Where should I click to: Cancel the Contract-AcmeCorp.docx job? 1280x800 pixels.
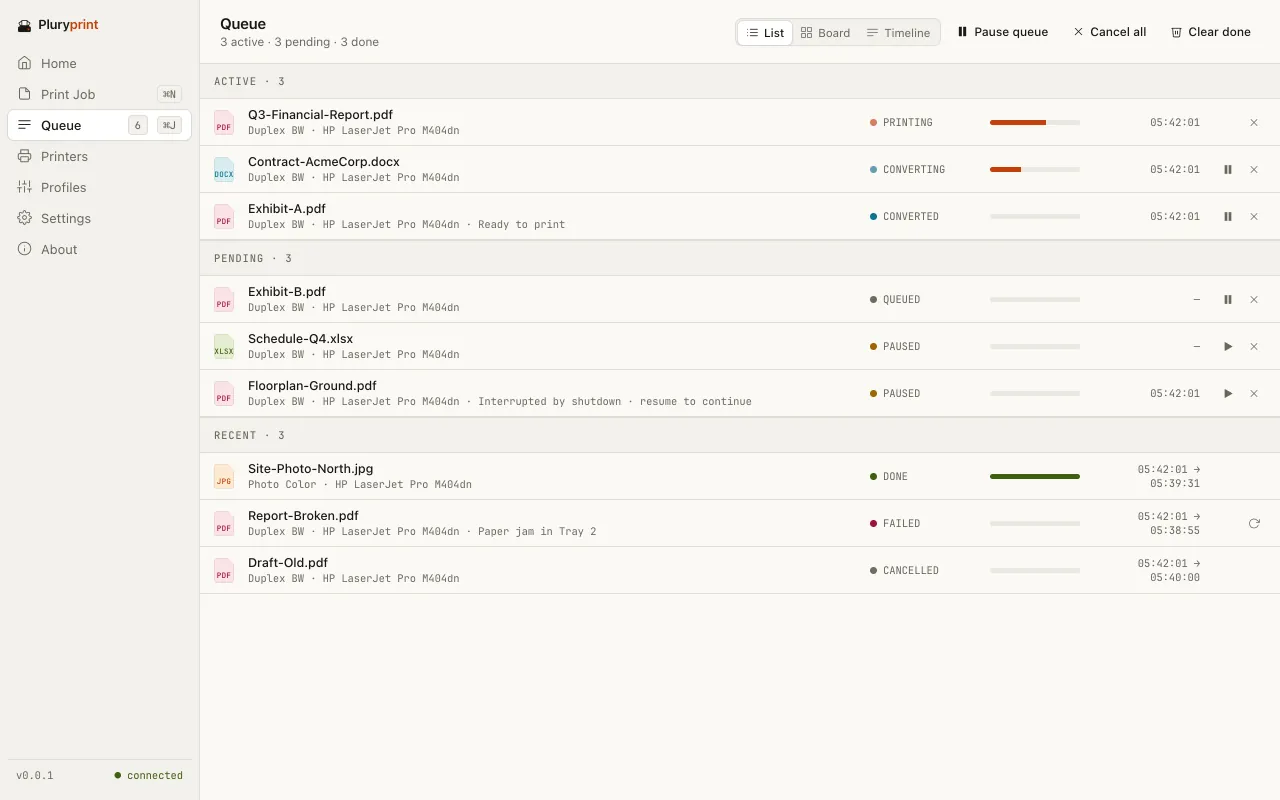pyautogui.click(x=1254, y=169)
